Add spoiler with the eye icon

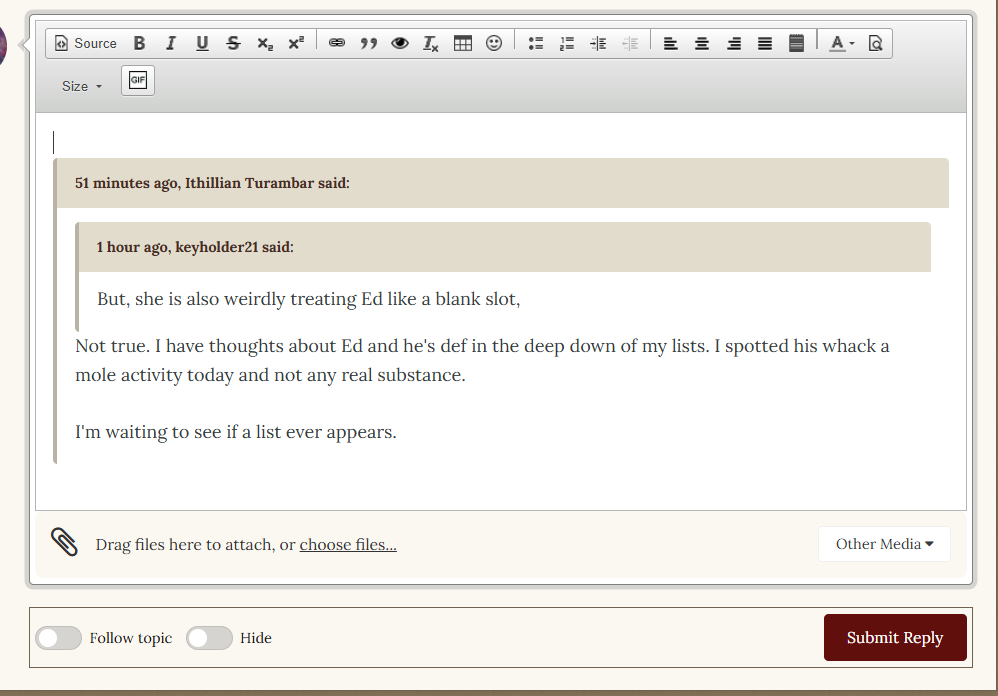pyautogui.click(x=400, y=43)
